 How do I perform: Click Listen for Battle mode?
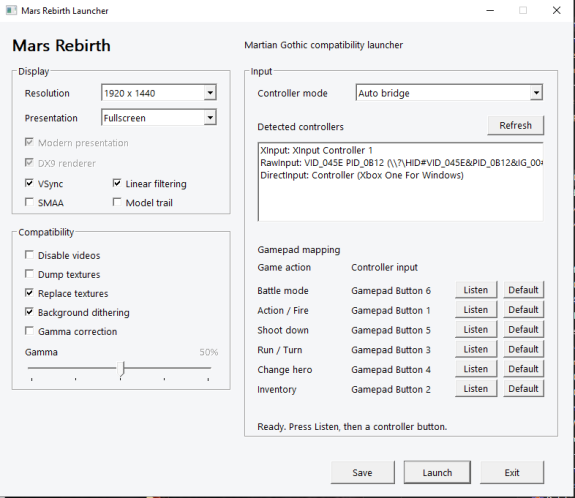[476, 290]
